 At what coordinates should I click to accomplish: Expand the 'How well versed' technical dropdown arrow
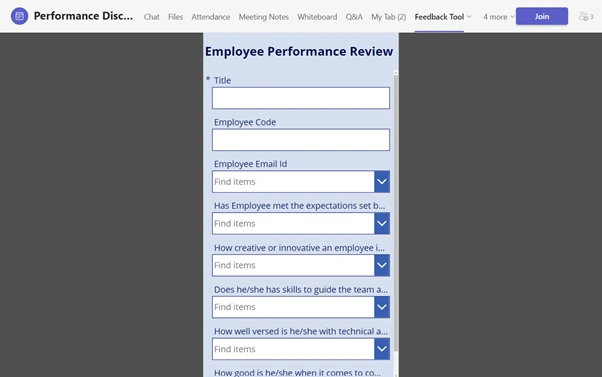click(x=382, y=349)
